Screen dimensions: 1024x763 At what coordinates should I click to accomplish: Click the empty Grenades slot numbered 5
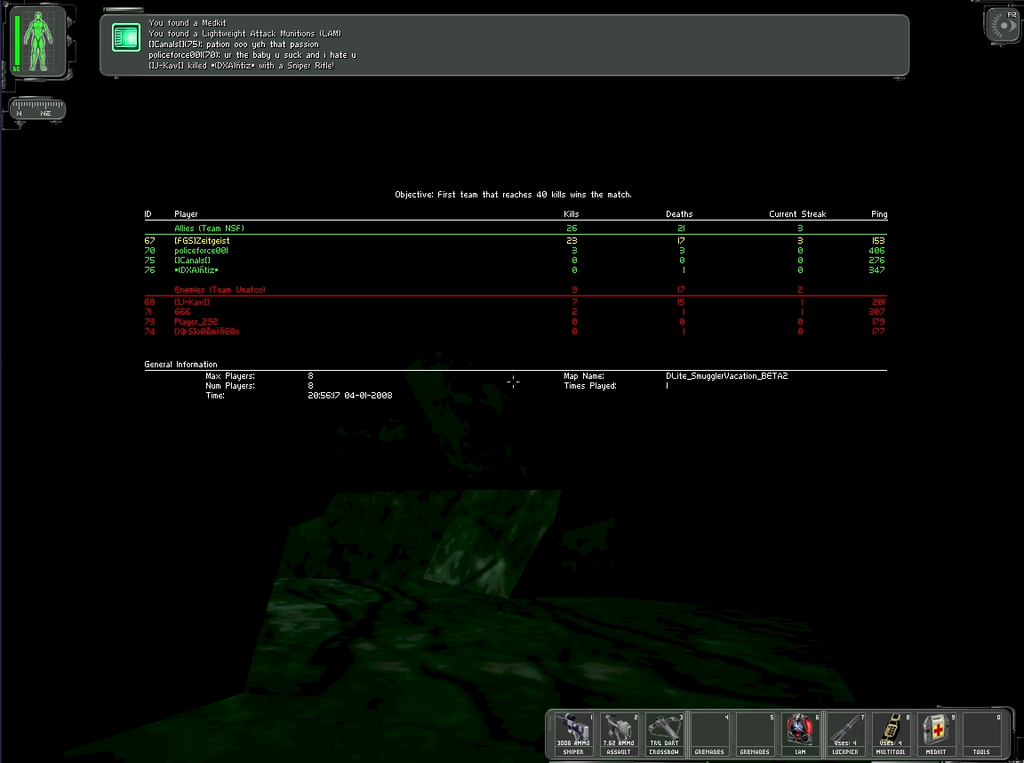pos(754,734)
